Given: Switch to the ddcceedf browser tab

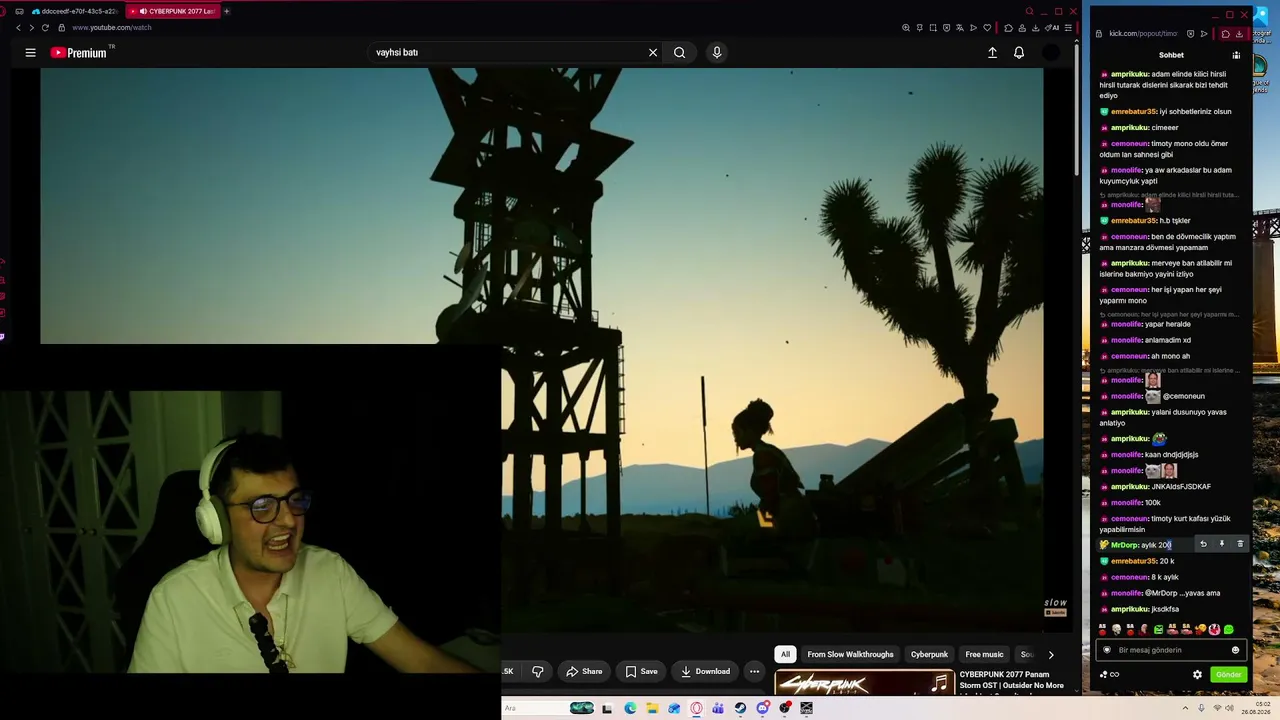Looking at the screenshot, I should (75, 11).
